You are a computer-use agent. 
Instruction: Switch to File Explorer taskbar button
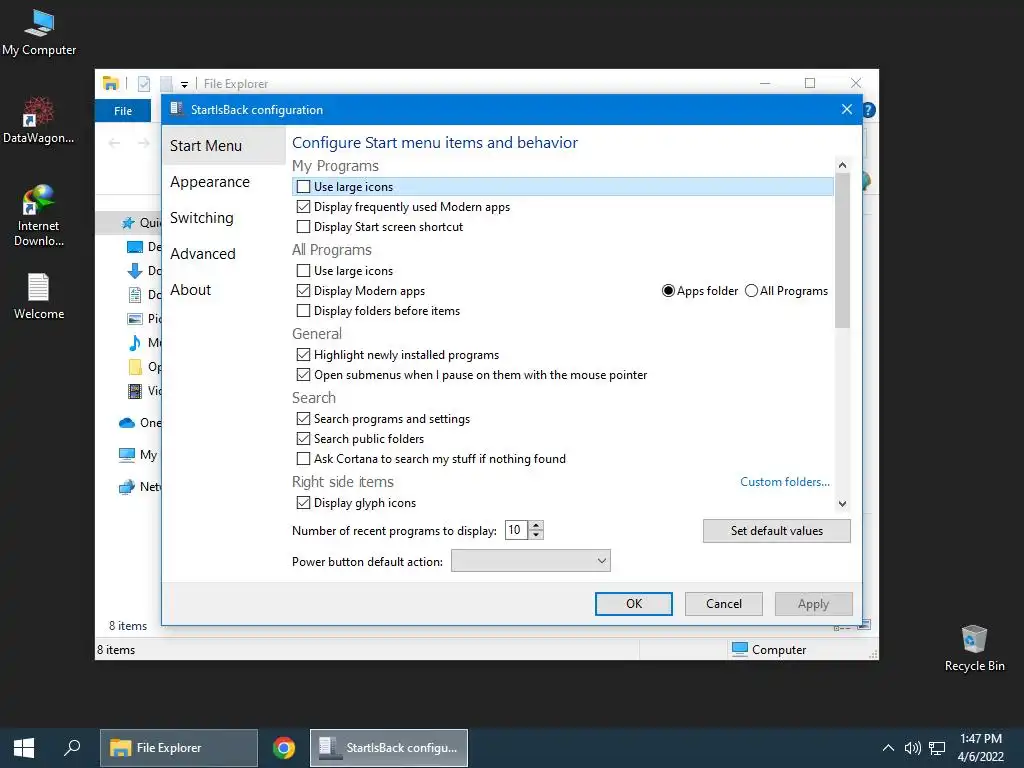pos(179,748)
